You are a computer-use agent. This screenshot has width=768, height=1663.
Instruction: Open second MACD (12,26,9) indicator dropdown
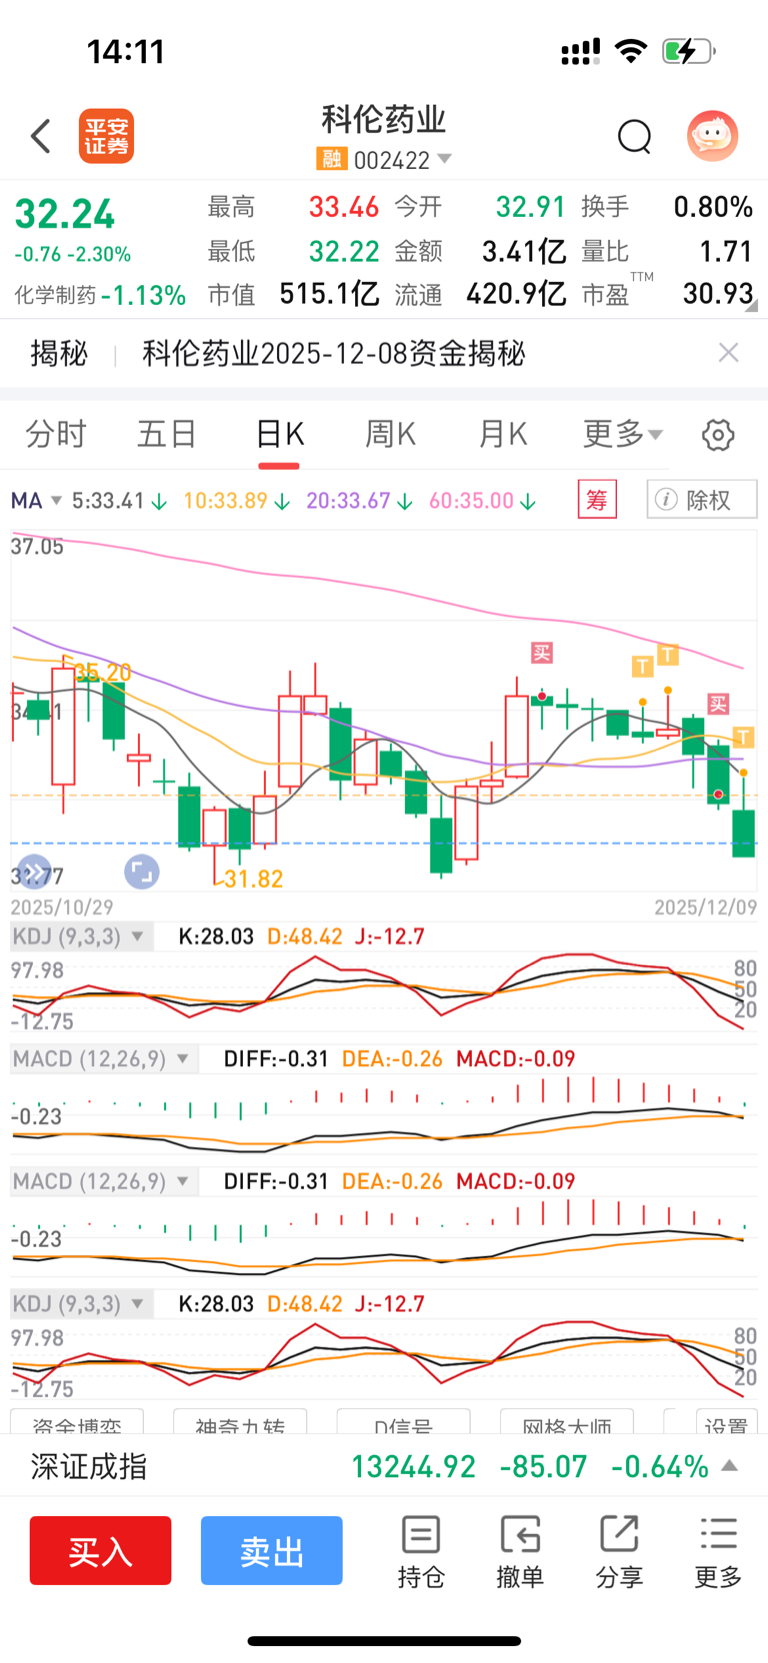click(103, 1182)
